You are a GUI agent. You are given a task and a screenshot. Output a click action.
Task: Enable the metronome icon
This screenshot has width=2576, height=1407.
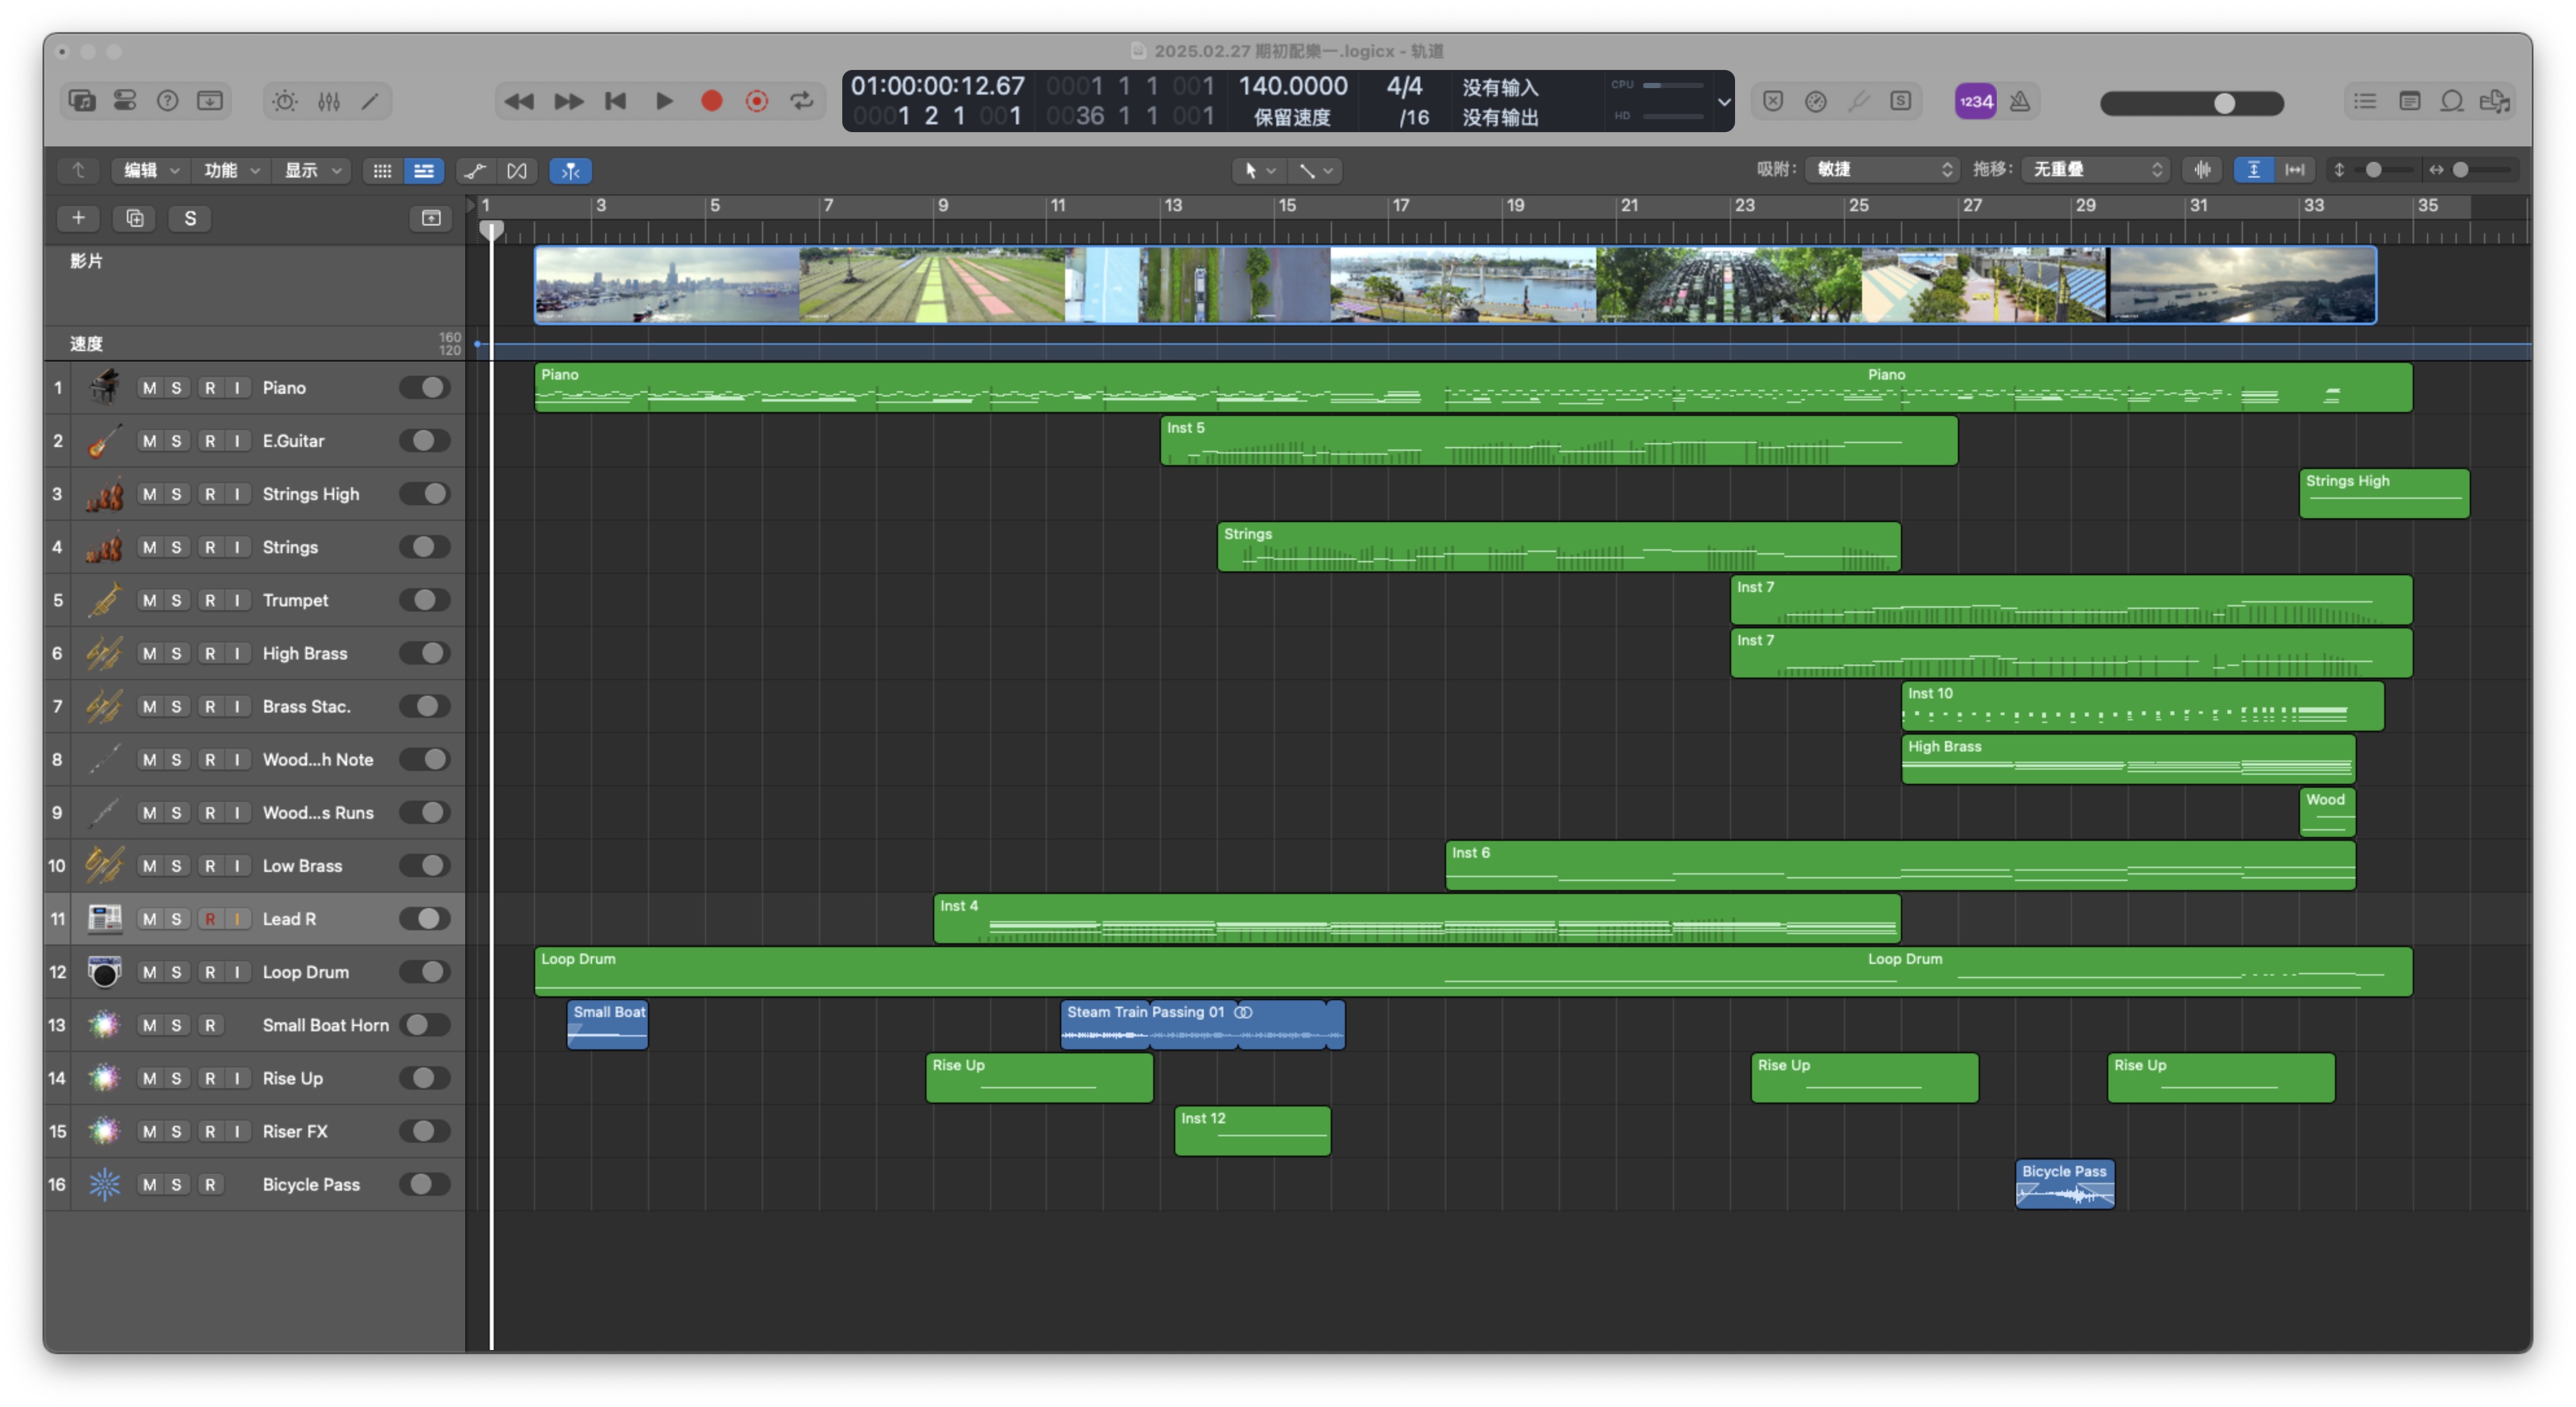(x=2020, y=101)
